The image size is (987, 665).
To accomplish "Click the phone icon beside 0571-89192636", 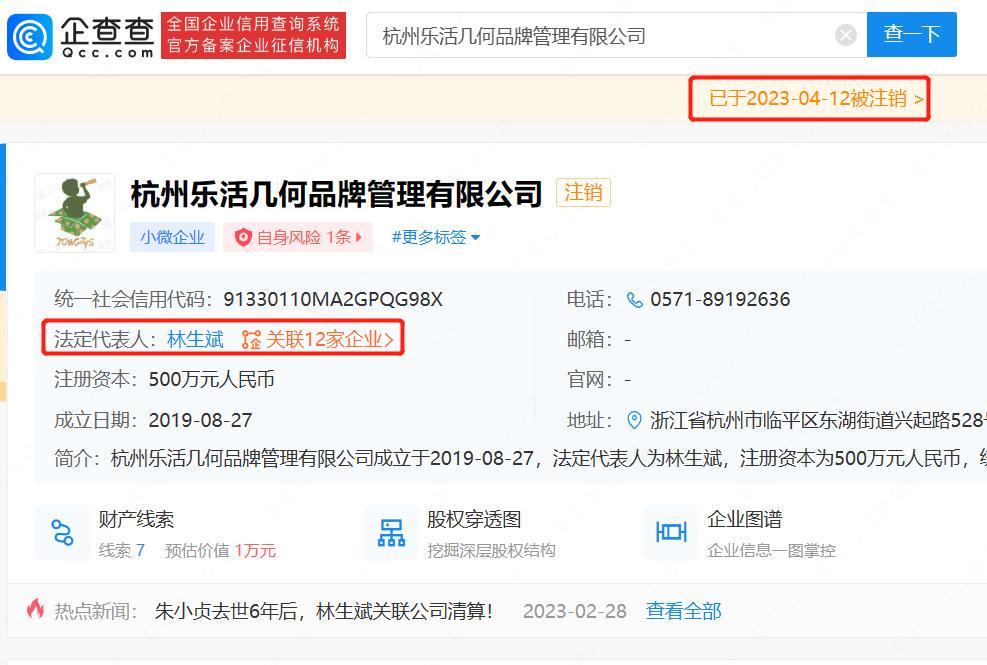I will 634,300.
